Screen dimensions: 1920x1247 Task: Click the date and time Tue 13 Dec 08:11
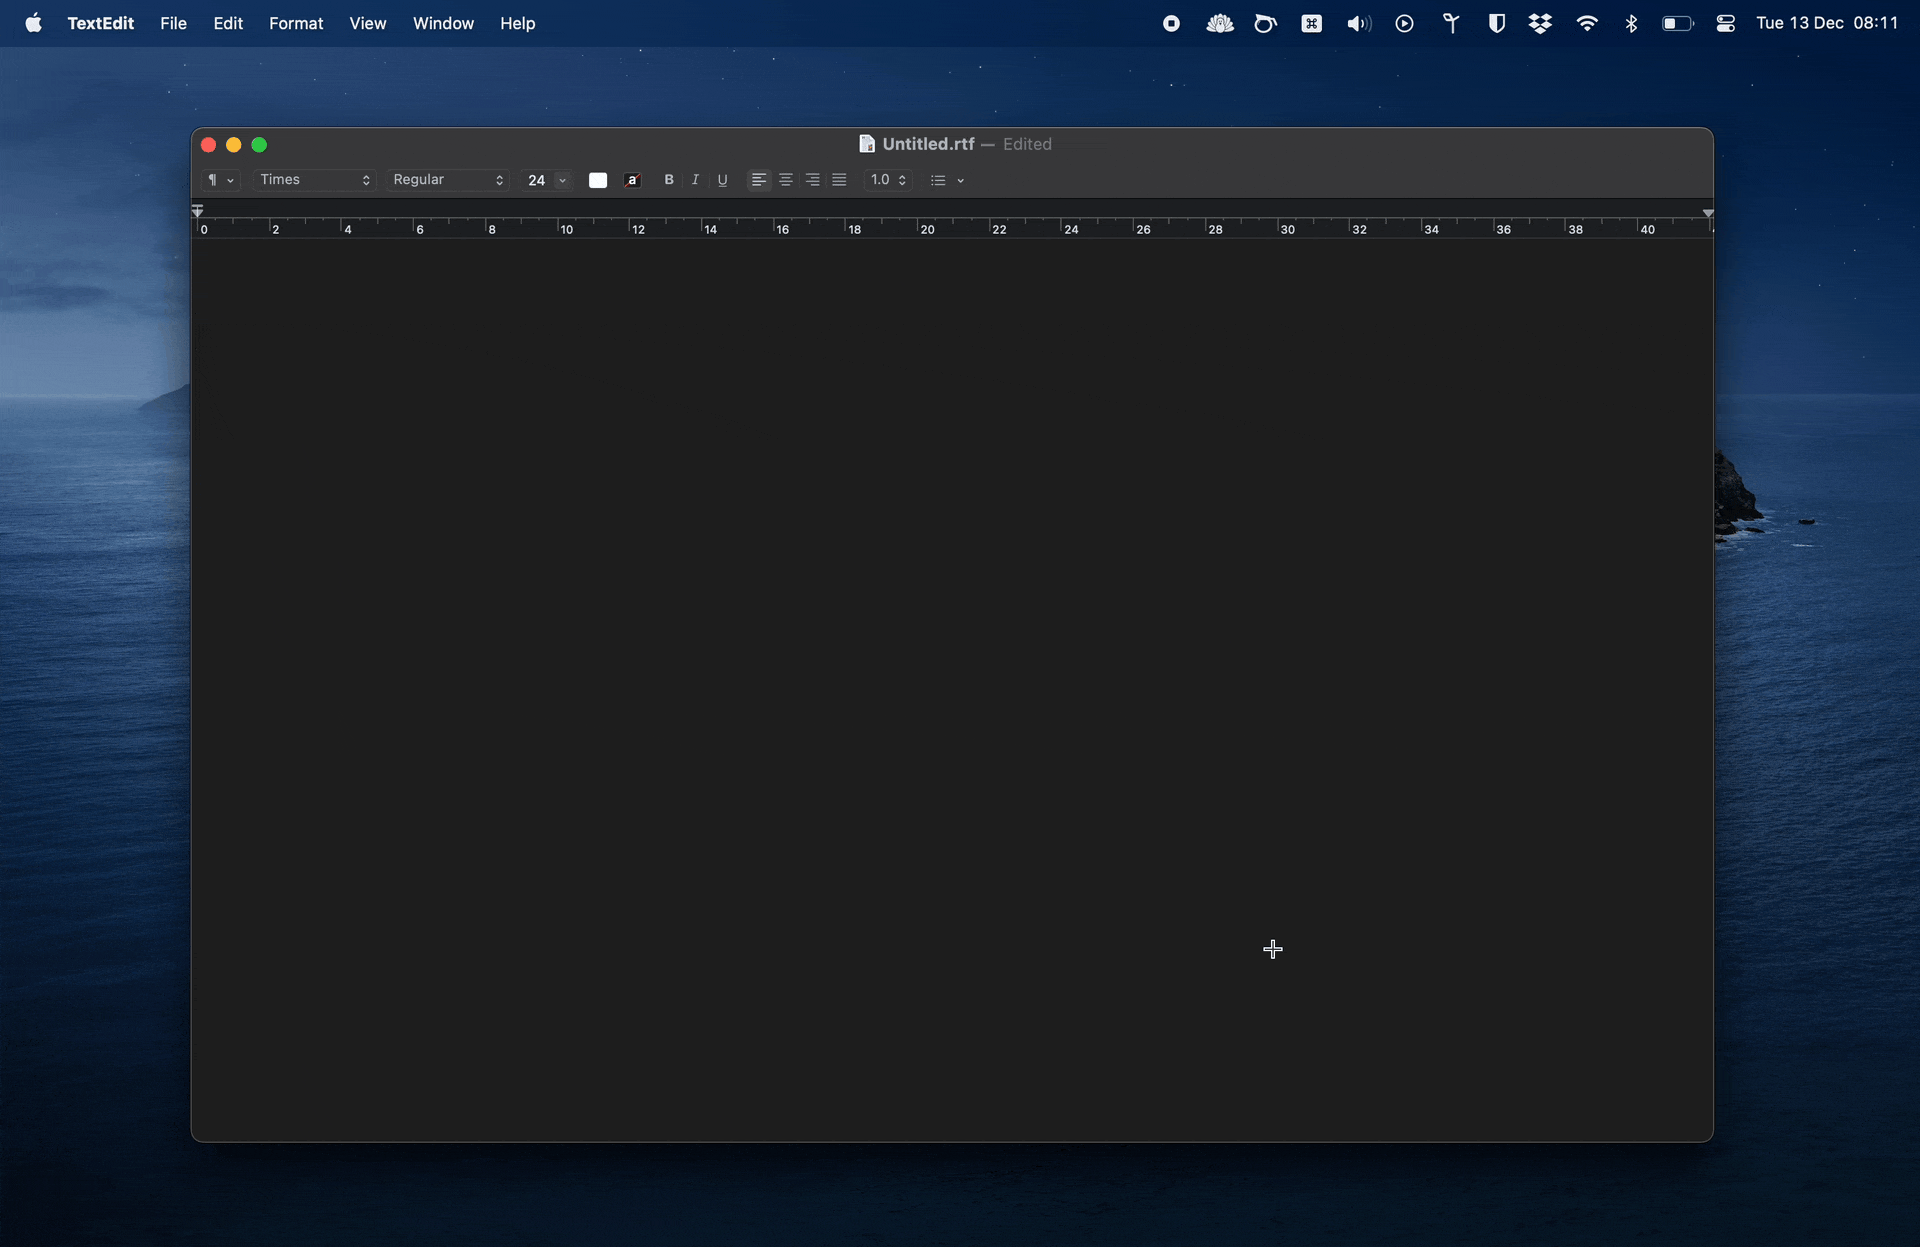click(x=1827, y=23)
